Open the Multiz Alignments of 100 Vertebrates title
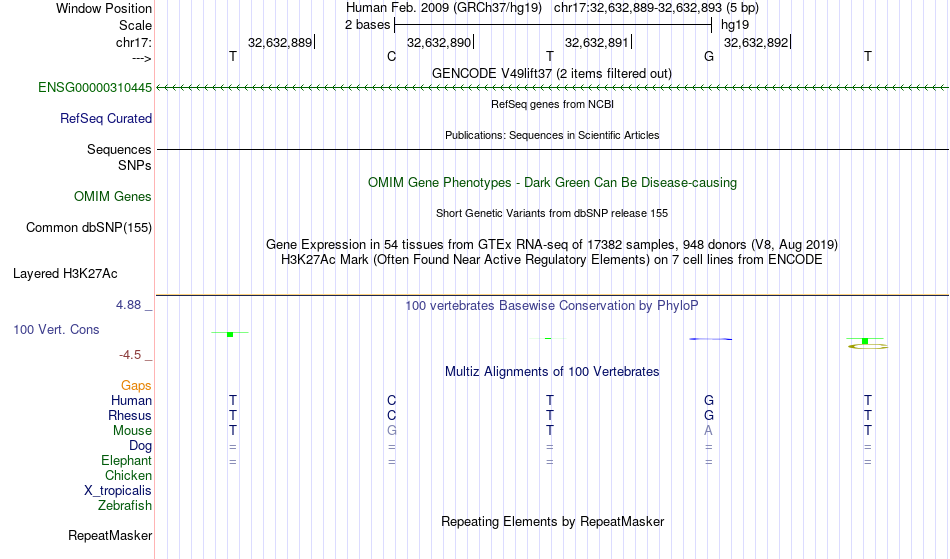 tap(552, 371)
